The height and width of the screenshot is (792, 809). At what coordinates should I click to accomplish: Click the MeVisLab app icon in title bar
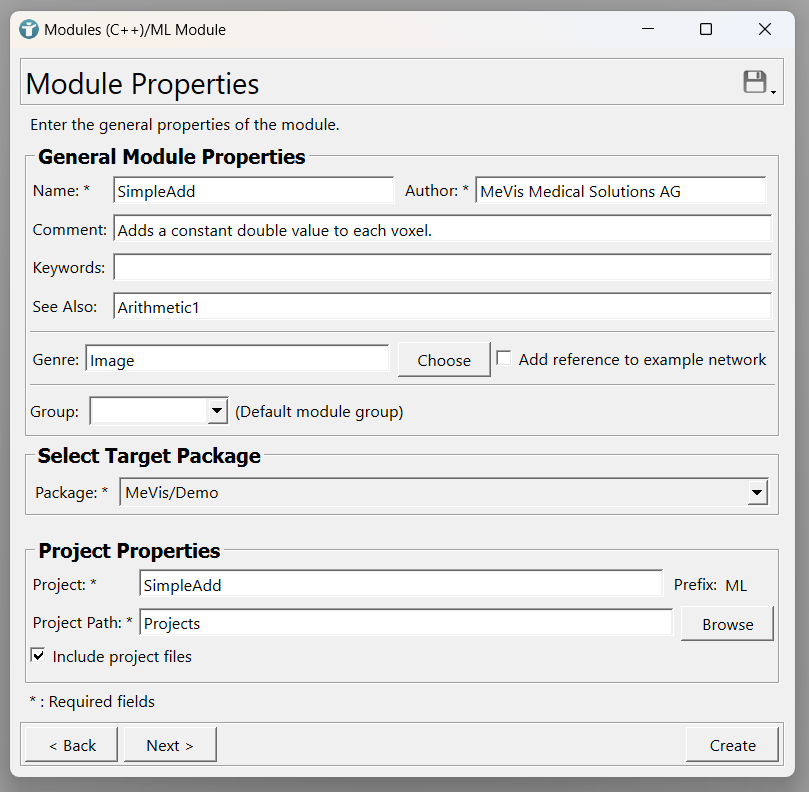coord(29,29)
